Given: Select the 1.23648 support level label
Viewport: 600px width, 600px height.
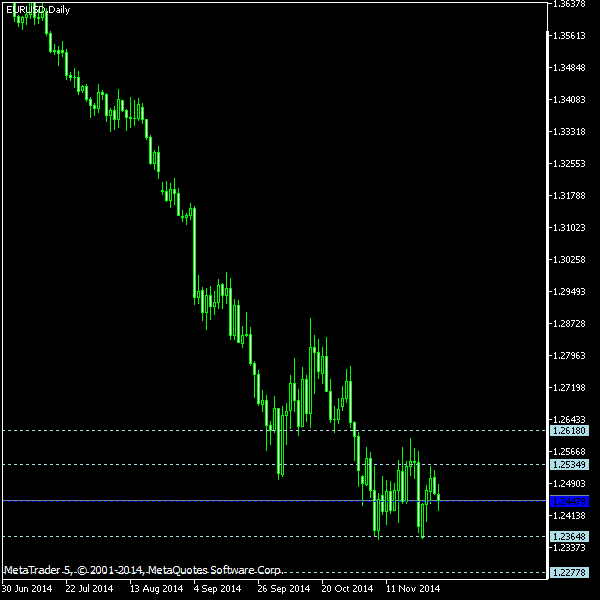Looking at the screenshot, I should [569, 536].
